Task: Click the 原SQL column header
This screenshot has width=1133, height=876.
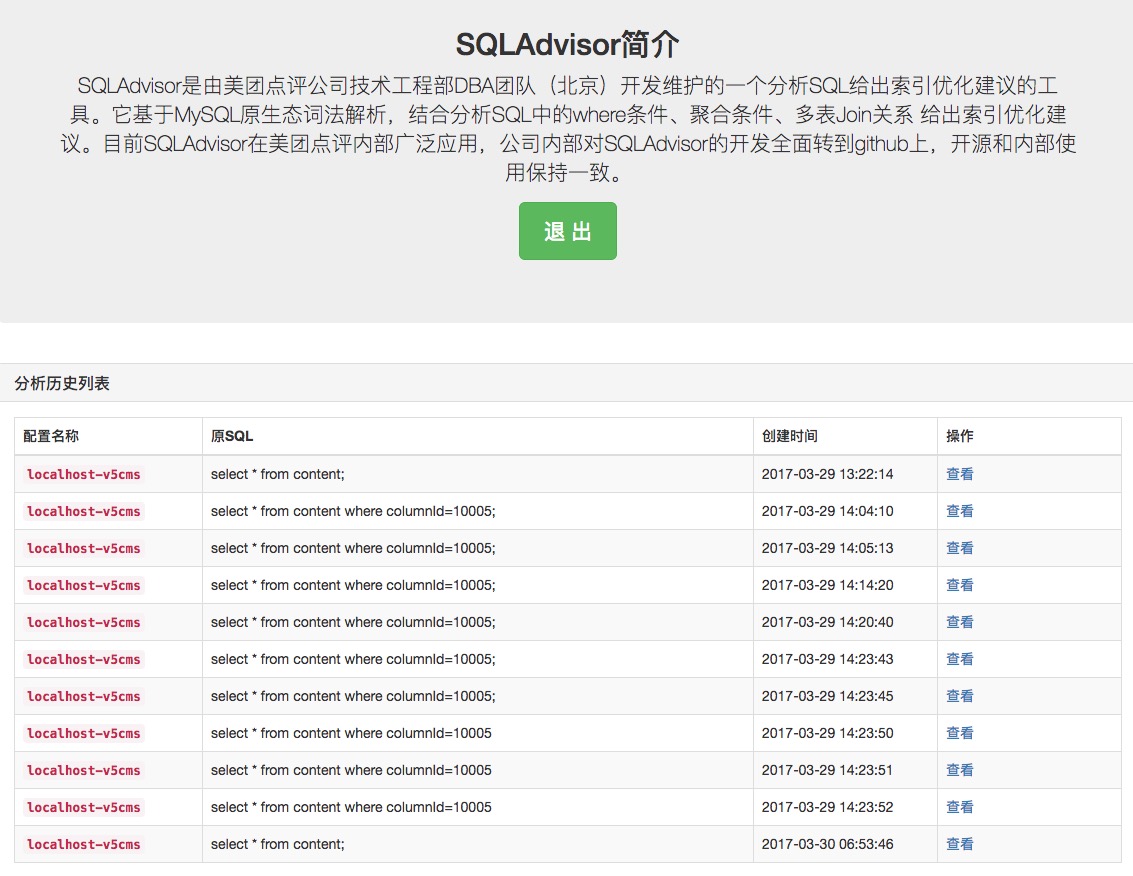Action: pos(232,436)
